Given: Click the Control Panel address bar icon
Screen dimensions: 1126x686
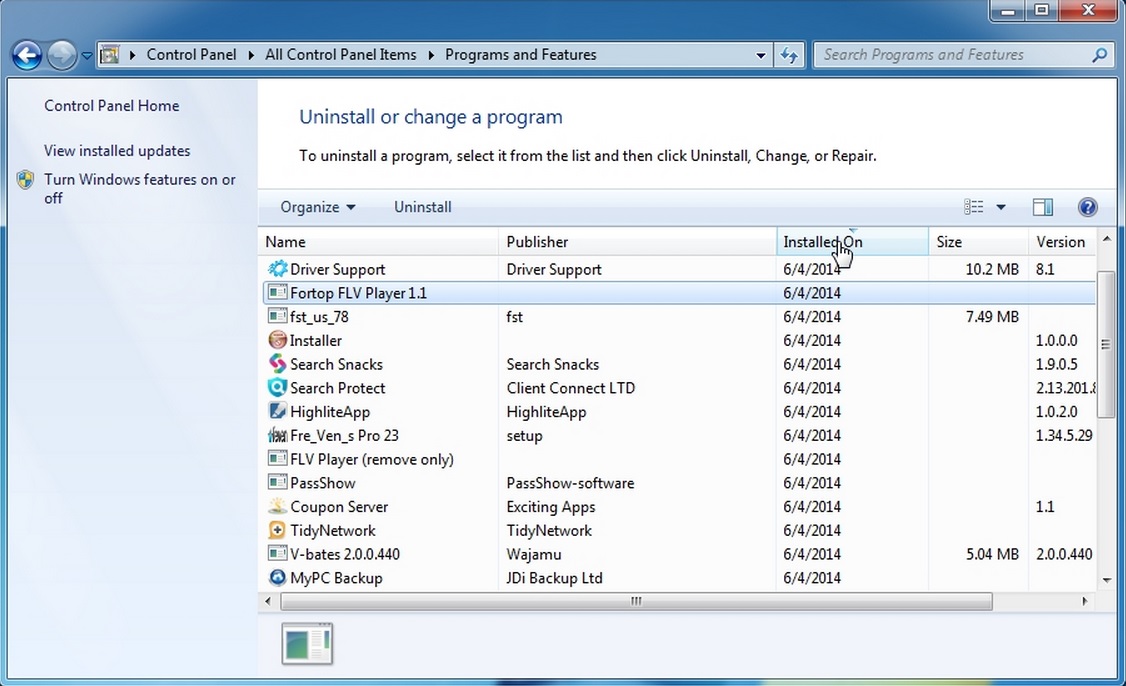Looking at the screenshot, I should [x=110, y=55].
